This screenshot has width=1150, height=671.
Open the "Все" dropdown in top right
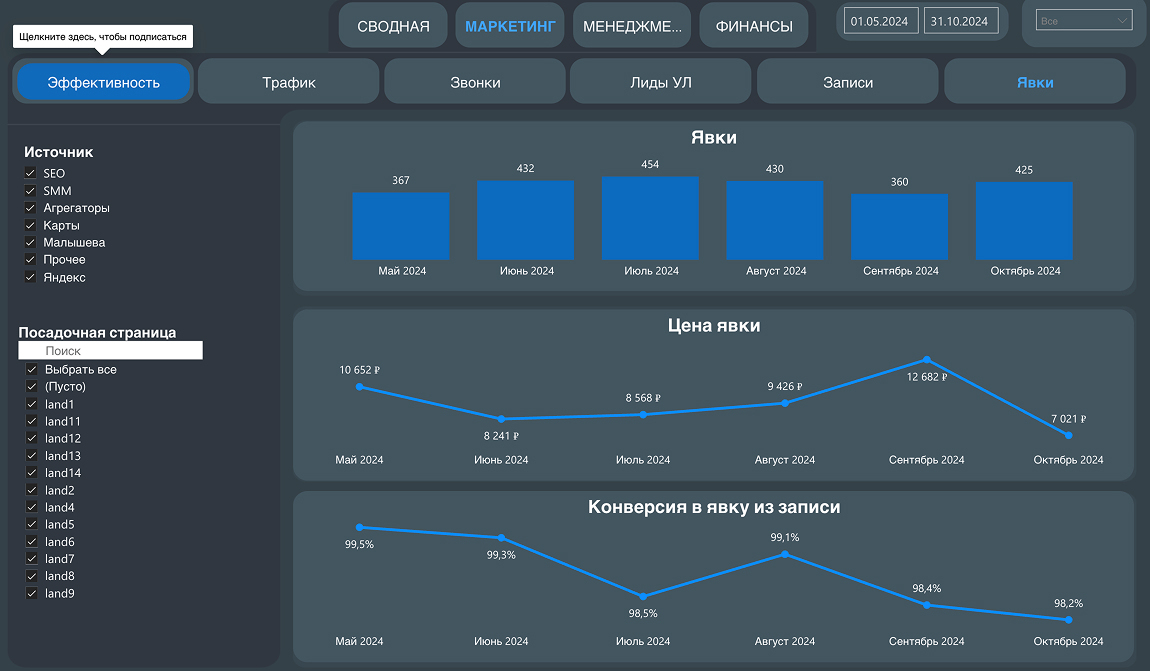(1084, 21)
